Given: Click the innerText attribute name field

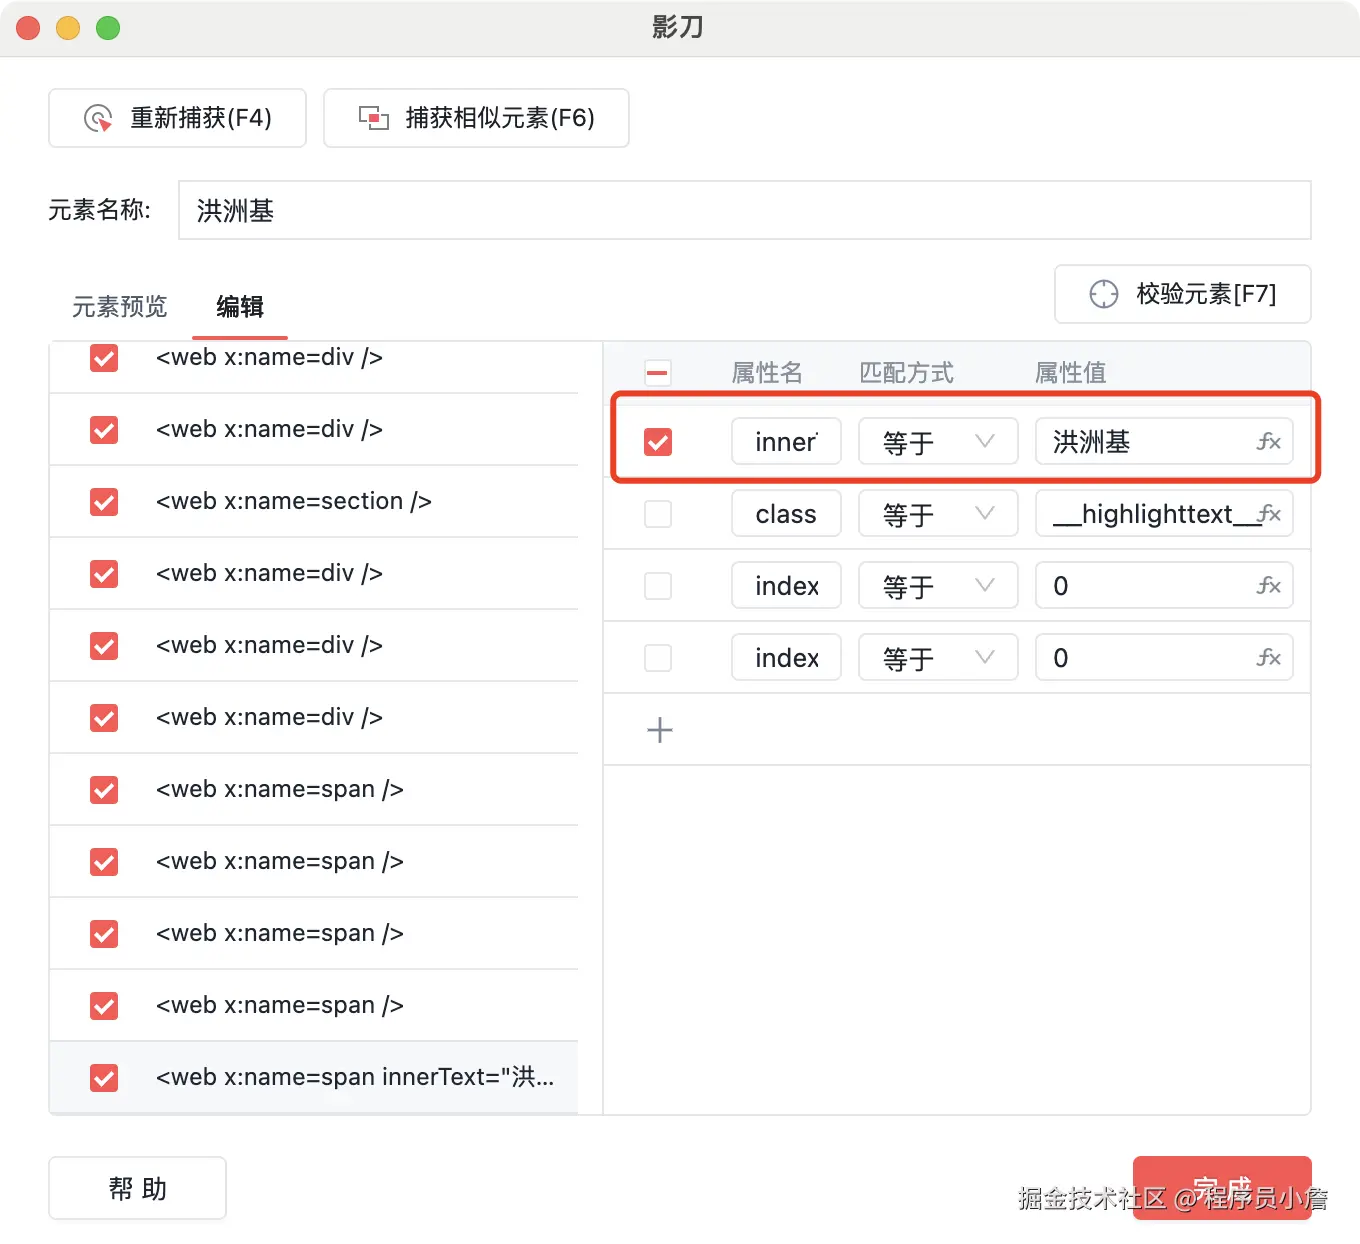Looking at the screenshot, I should pos(786,442).
